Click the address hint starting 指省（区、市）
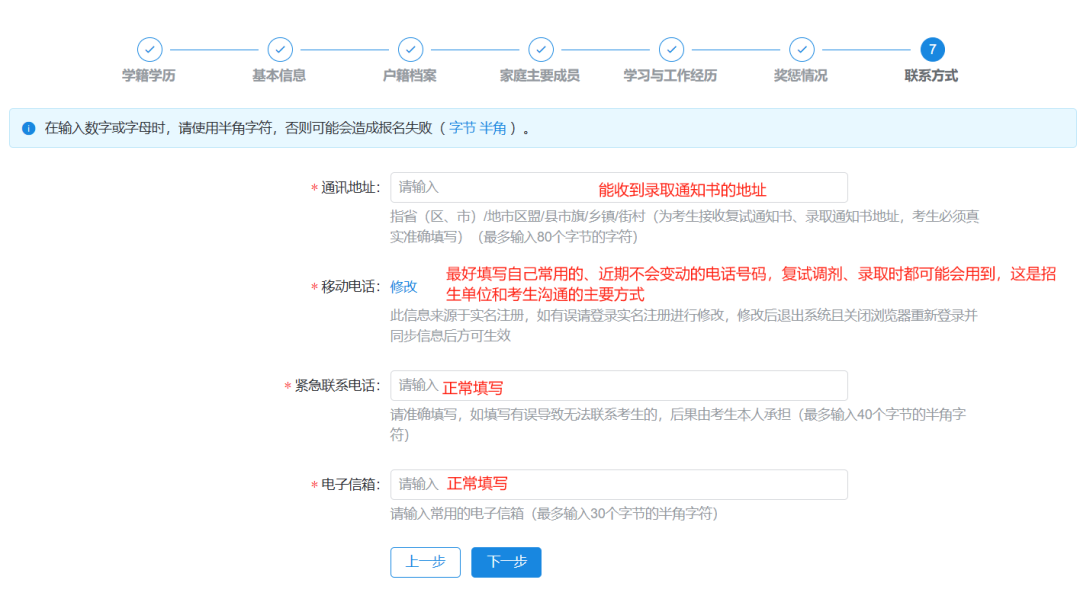 coord(685,227)
